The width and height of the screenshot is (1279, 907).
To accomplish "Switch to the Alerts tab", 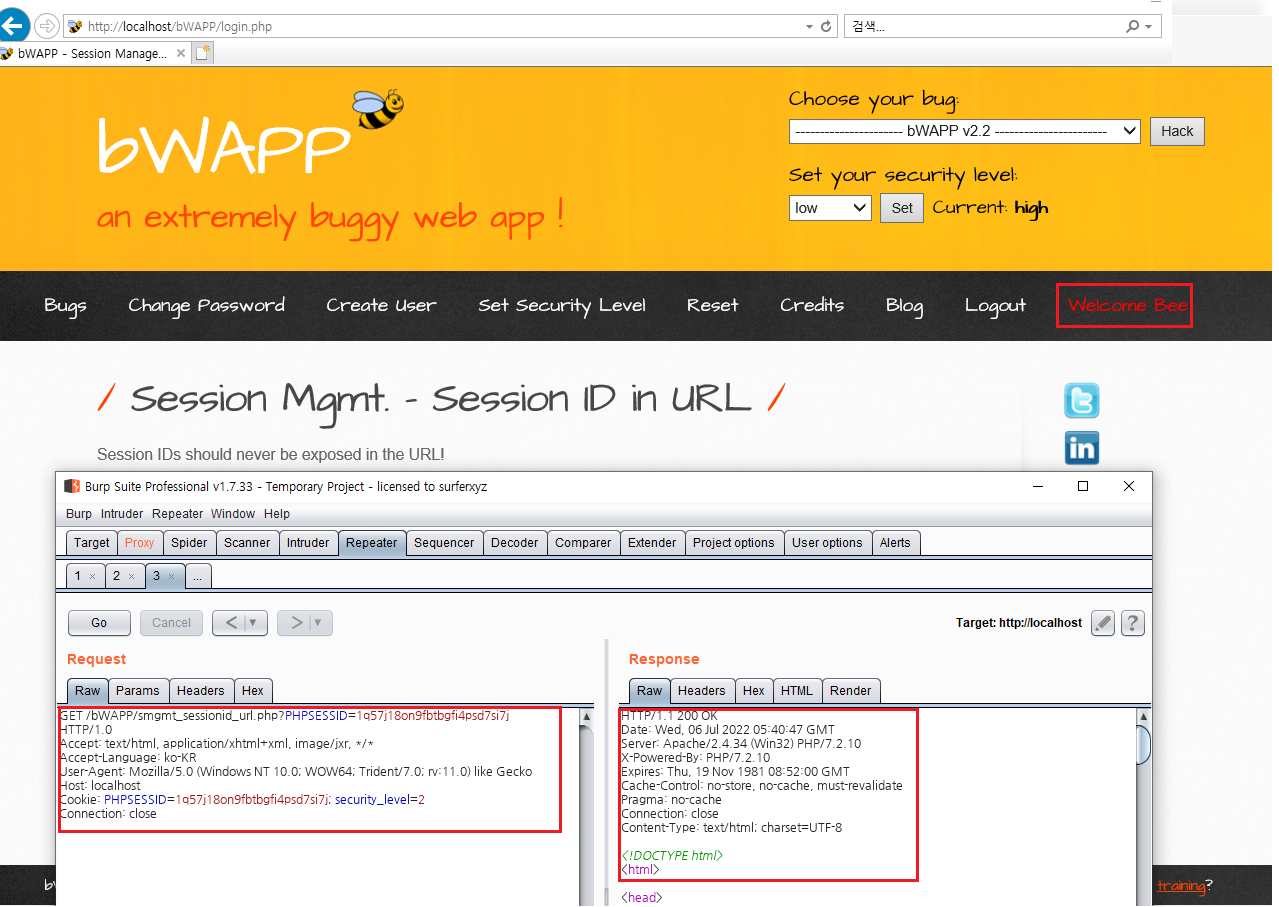I will tap(895, 543).
